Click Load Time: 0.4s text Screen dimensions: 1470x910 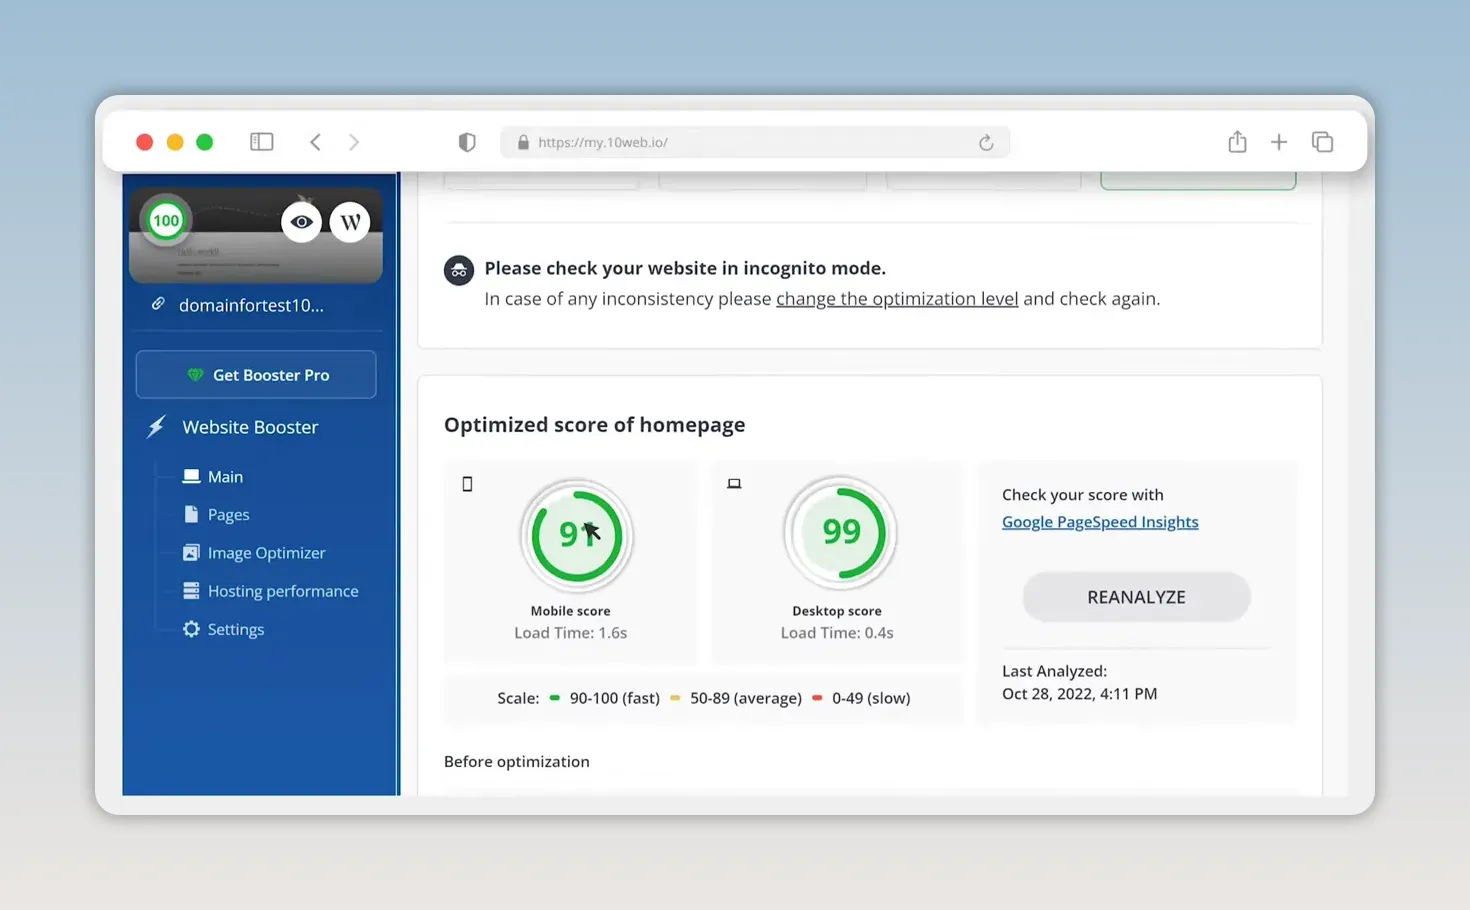coord(837,633)
